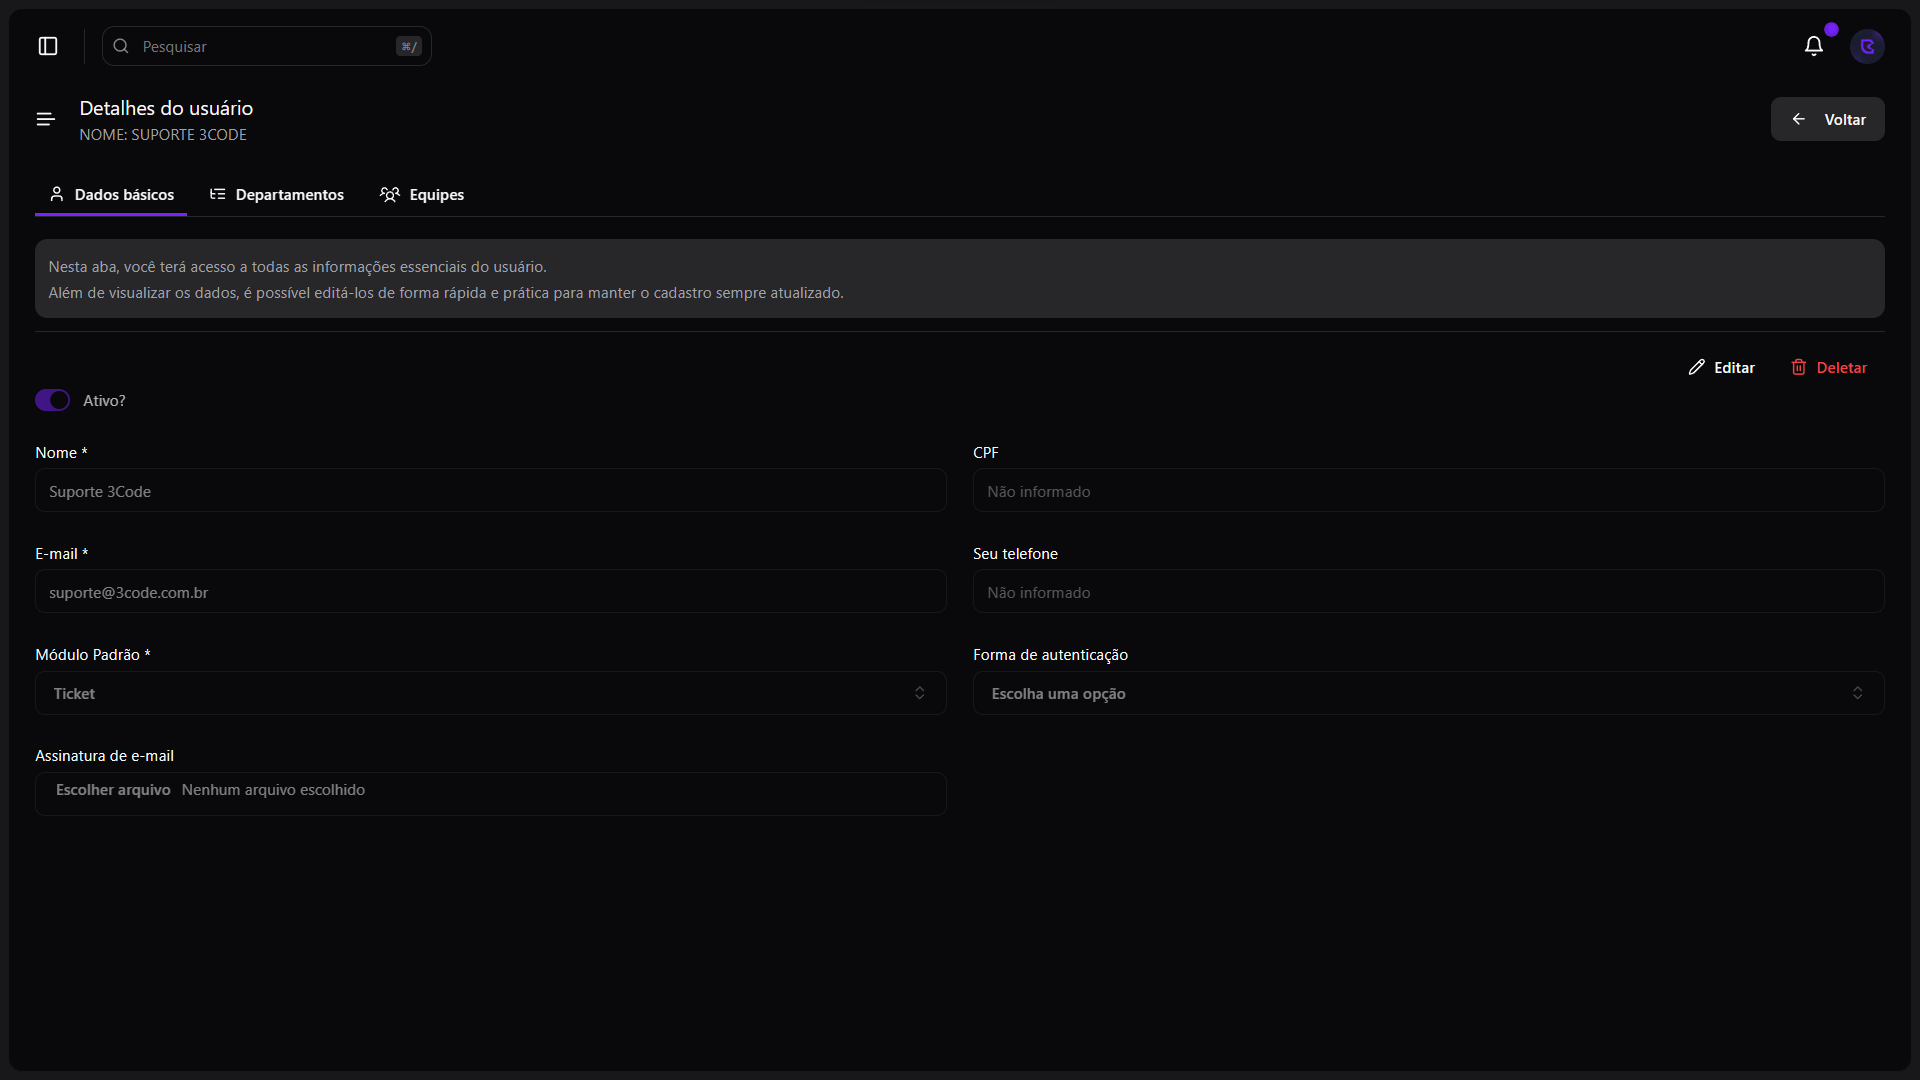Image resolution: width=1920 pixels, height=1080 pixels.
Task: Click the search magnifier icon
Action: point(121,46)
